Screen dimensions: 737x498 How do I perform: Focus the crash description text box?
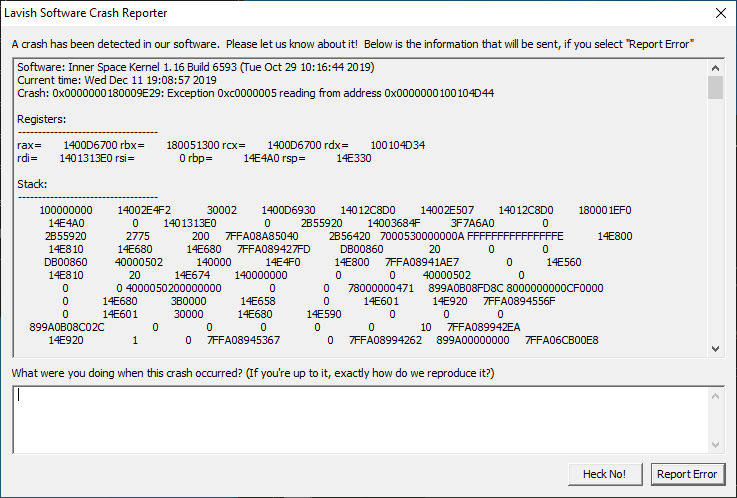coord(360,420)
